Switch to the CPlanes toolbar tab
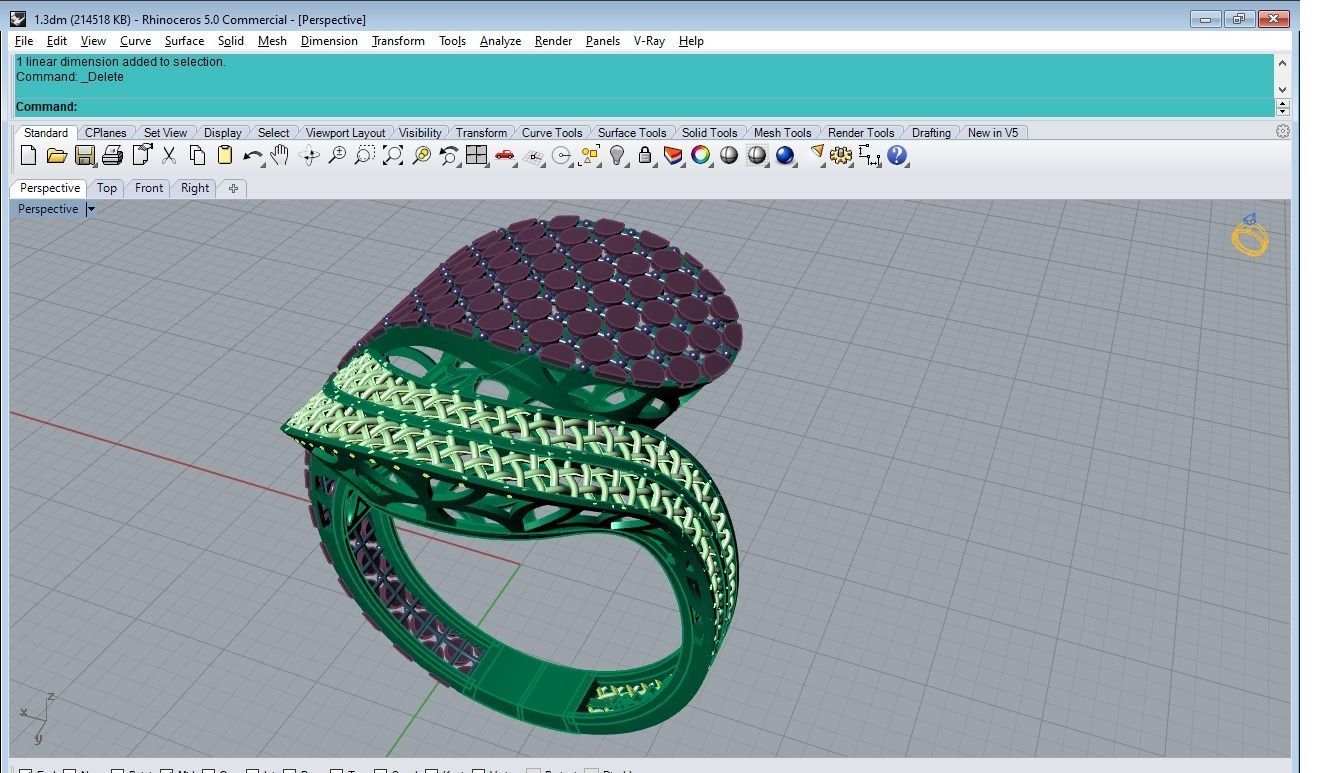The width and height of the screenshot is (1321, 773). coord(105,132)
